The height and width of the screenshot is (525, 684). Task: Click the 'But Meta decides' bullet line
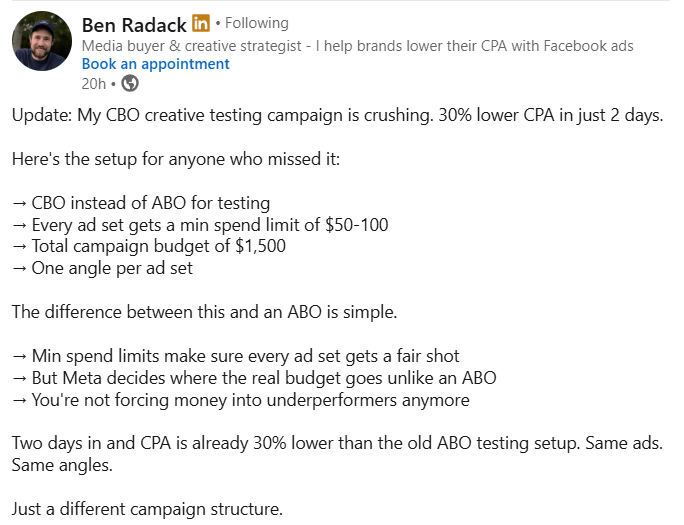click(x=254, y=378)
